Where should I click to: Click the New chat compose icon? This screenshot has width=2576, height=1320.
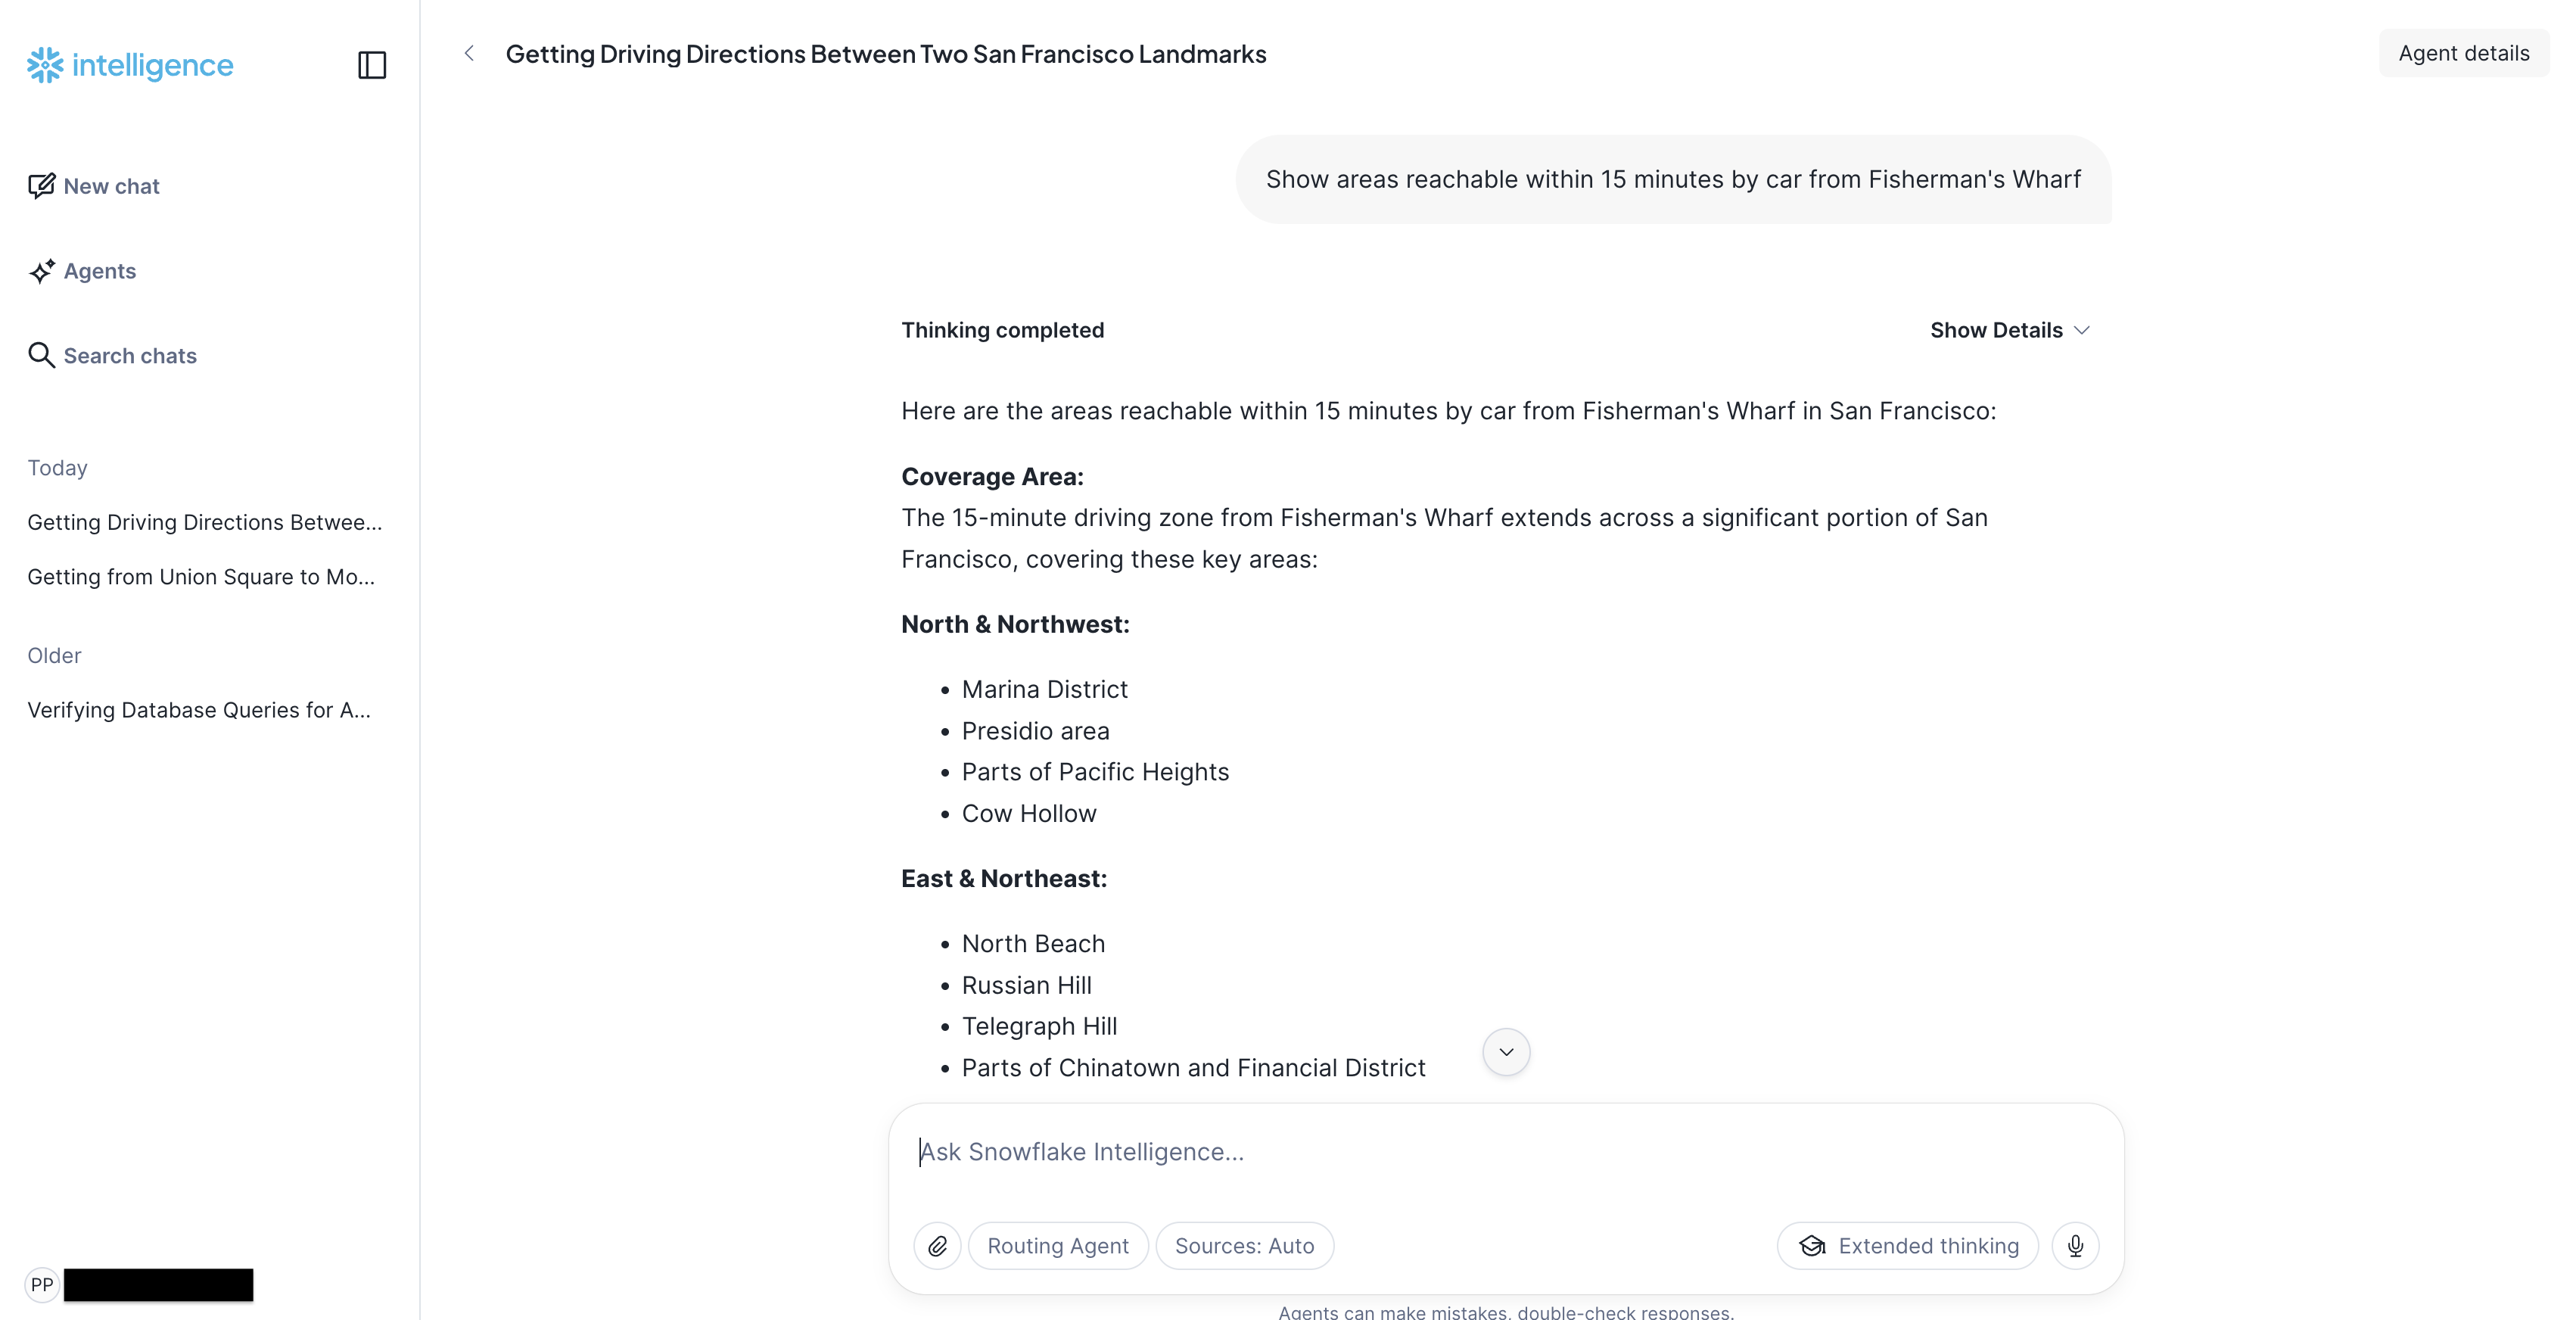coord(41,186)
